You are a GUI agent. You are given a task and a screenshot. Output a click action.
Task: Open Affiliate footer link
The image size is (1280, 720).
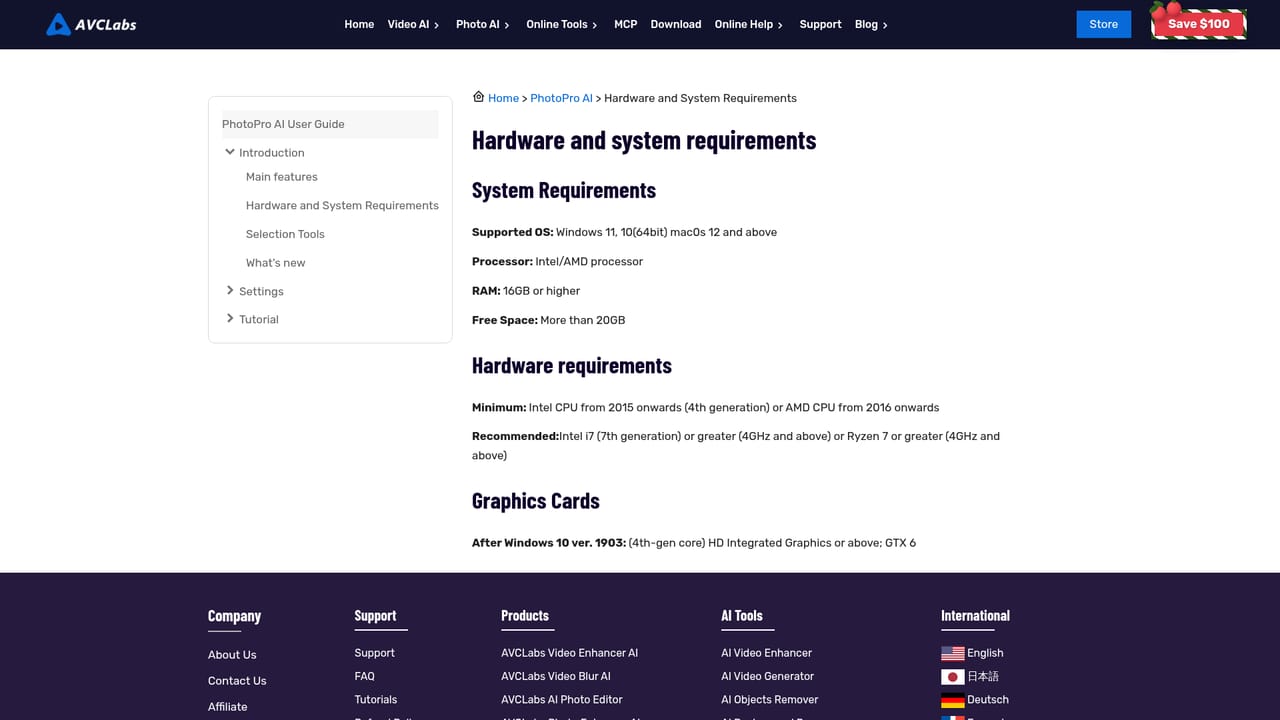pos(227,707)
